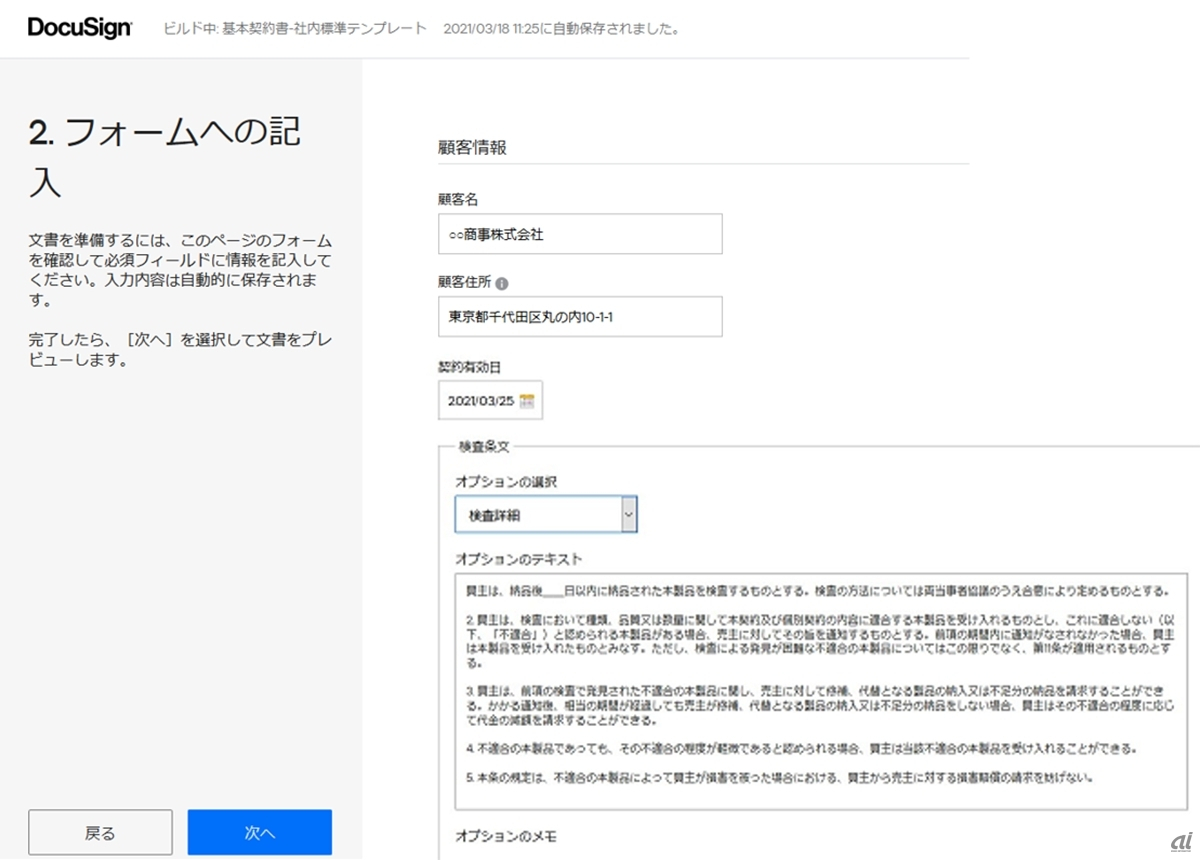Click the DocuSign logo

79,28
